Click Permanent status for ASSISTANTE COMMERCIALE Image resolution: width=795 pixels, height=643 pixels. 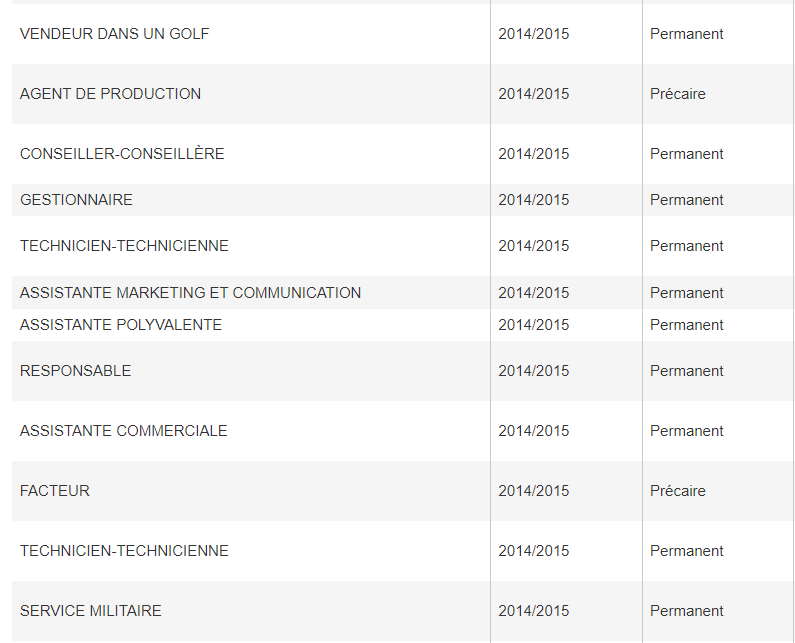coord(686,431)
